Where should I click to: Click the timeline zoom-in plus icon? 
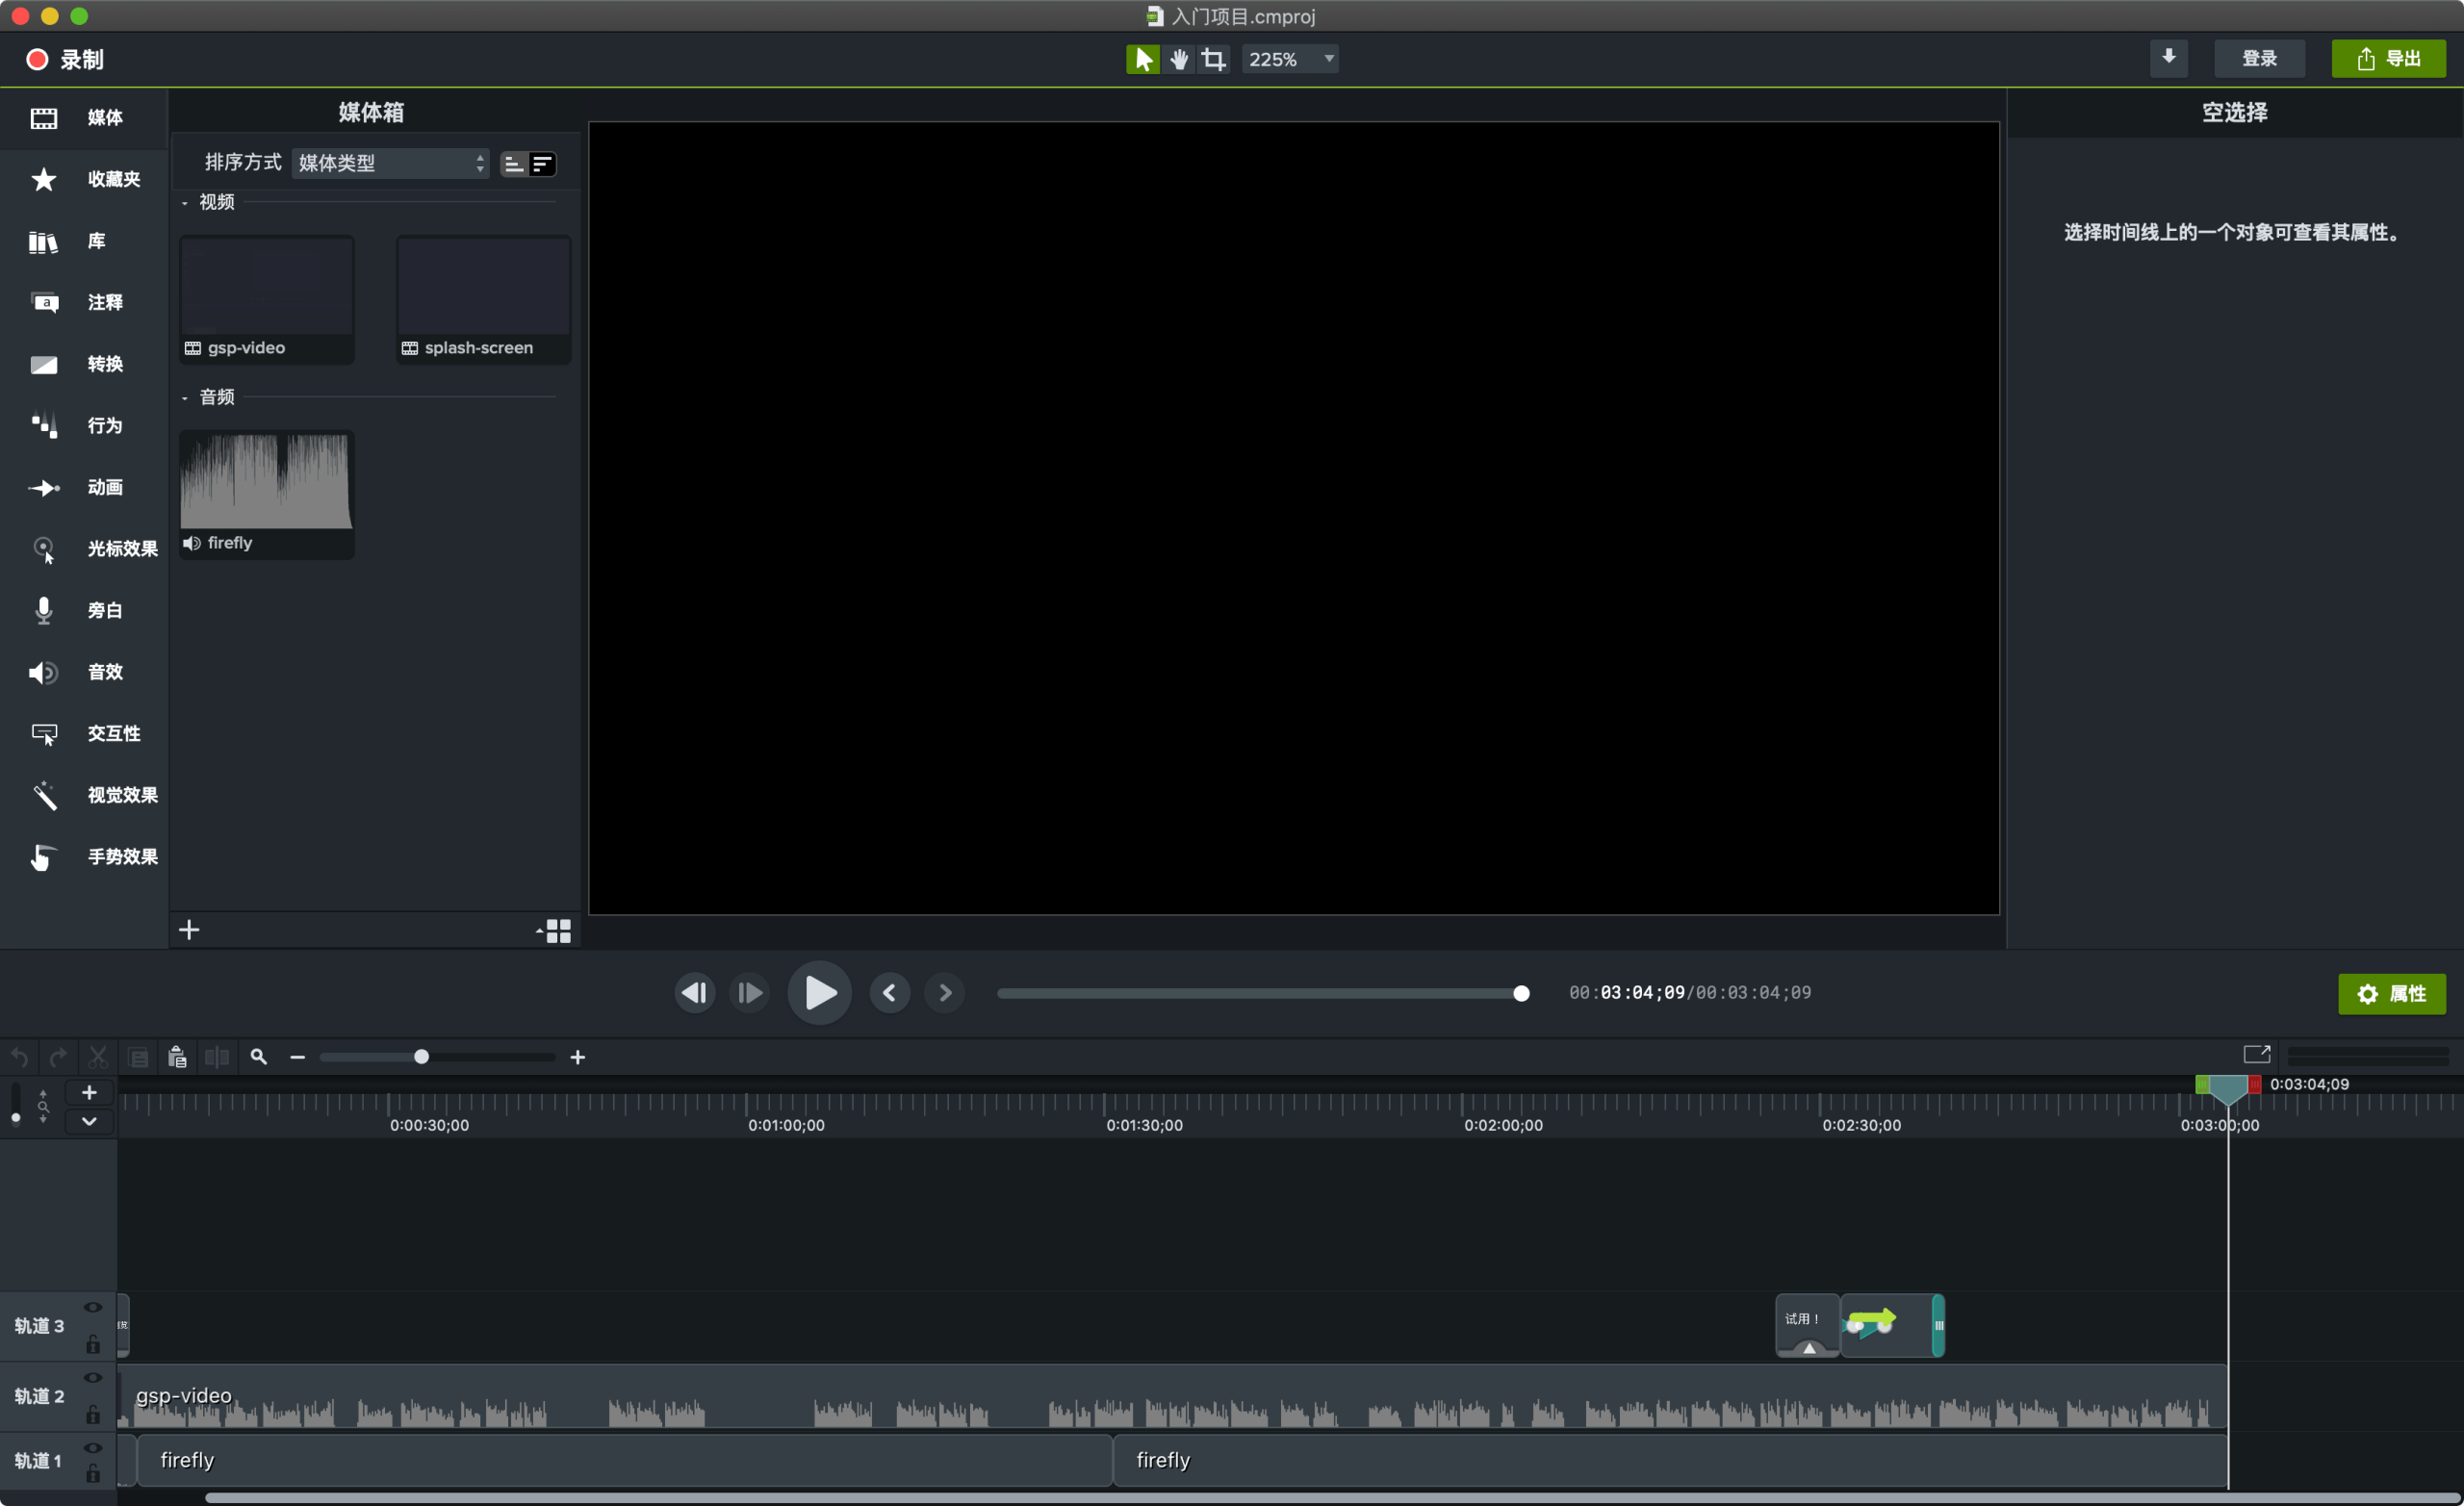click(x=578, y=1057)
